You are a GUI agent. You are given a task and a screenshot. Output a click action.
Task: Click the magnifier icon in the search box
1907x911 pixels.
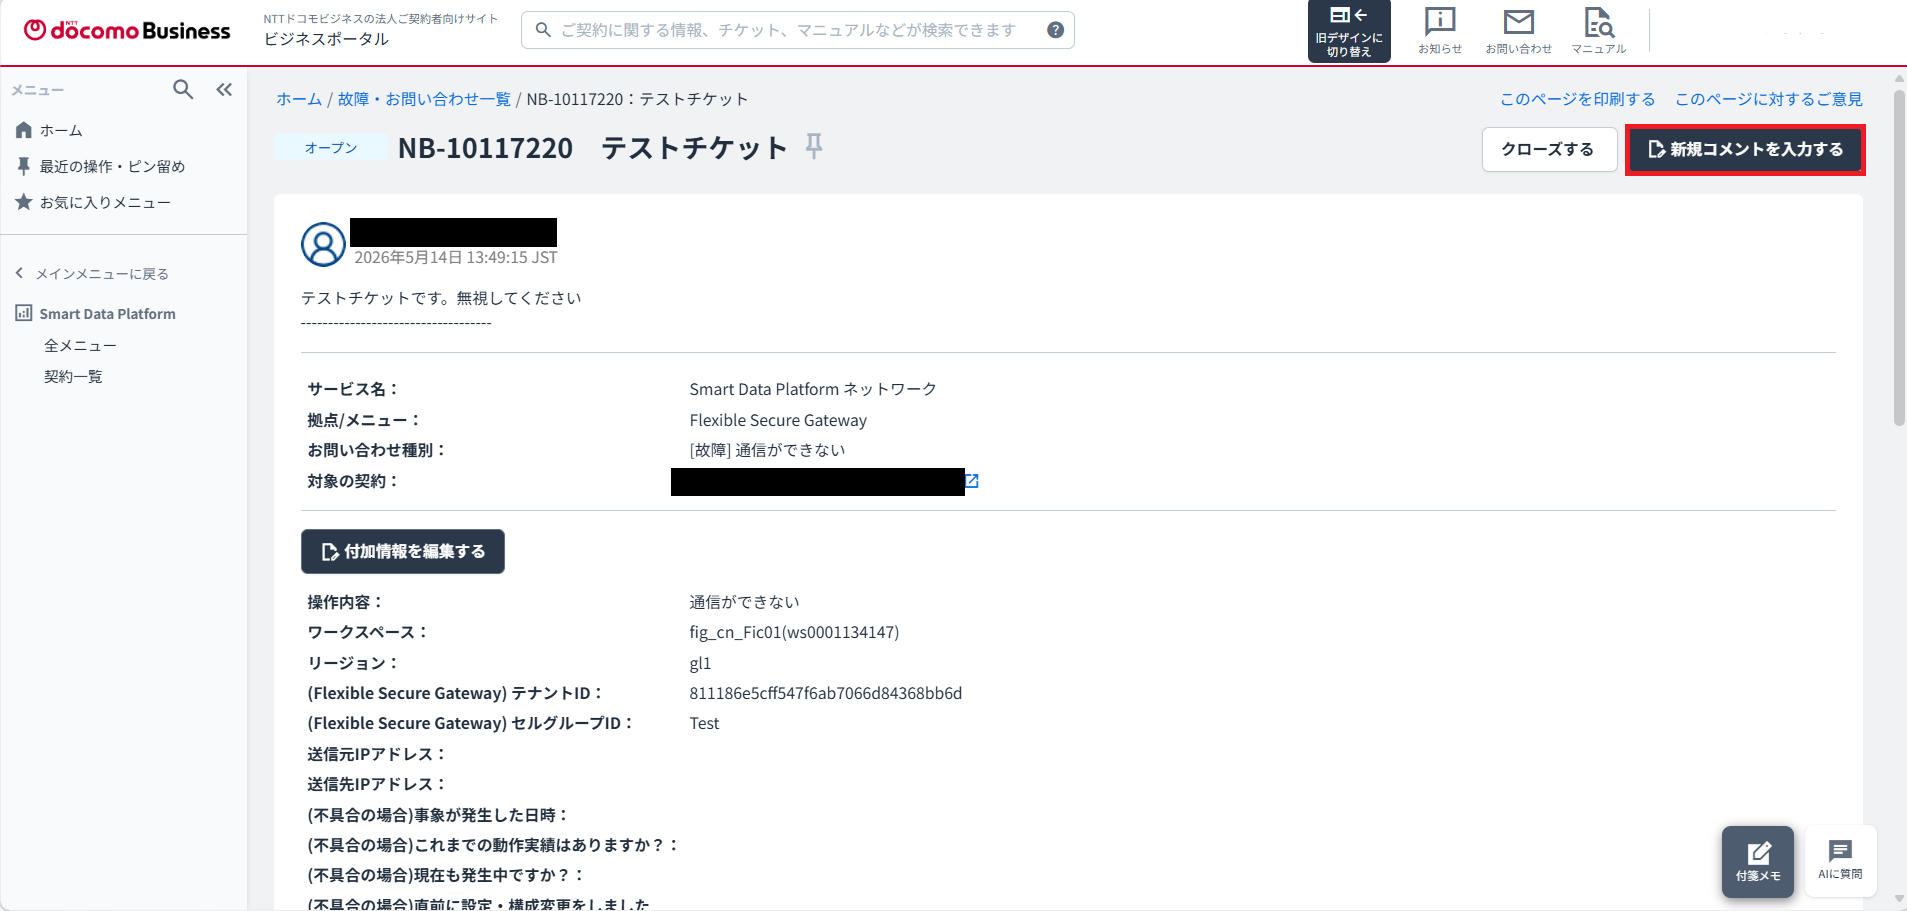point(543,30)
